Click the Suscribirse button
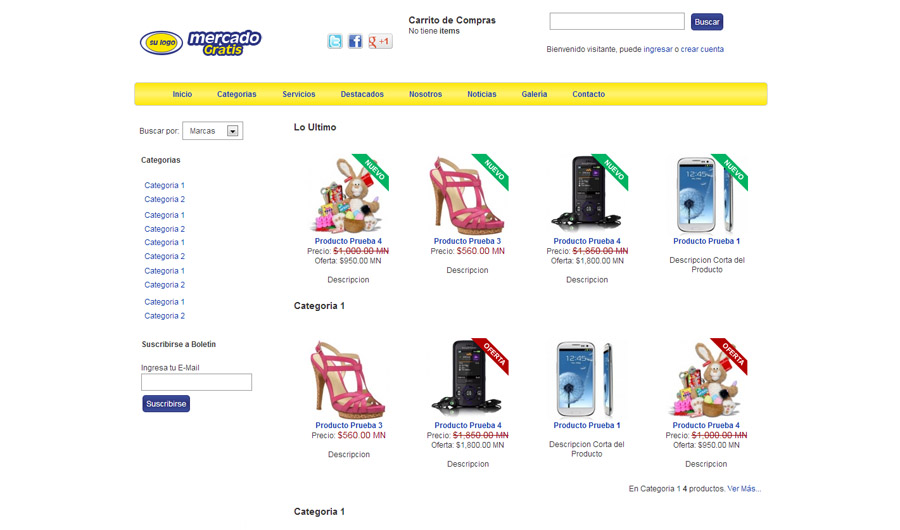The image size is (900, 530). coord(166,404)
